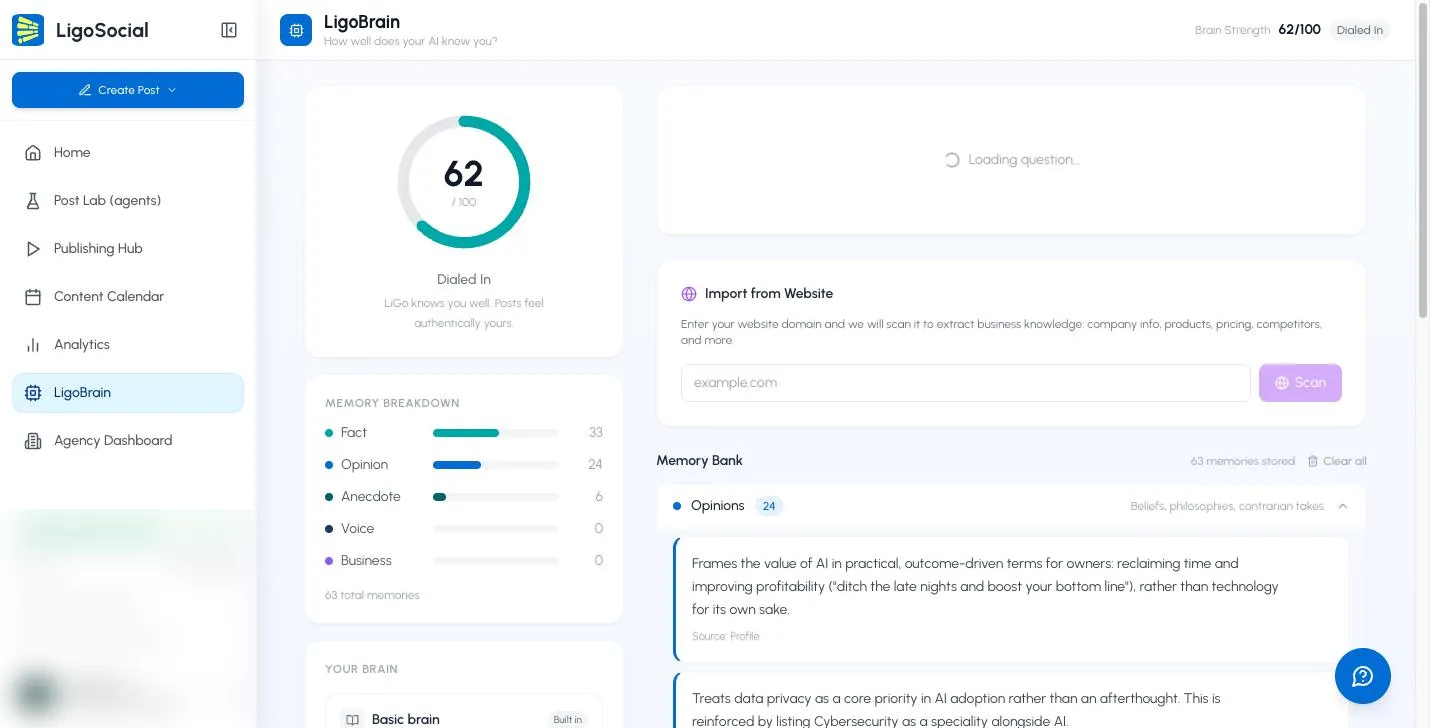Click the Fact memory progress bar

[495, 433]
